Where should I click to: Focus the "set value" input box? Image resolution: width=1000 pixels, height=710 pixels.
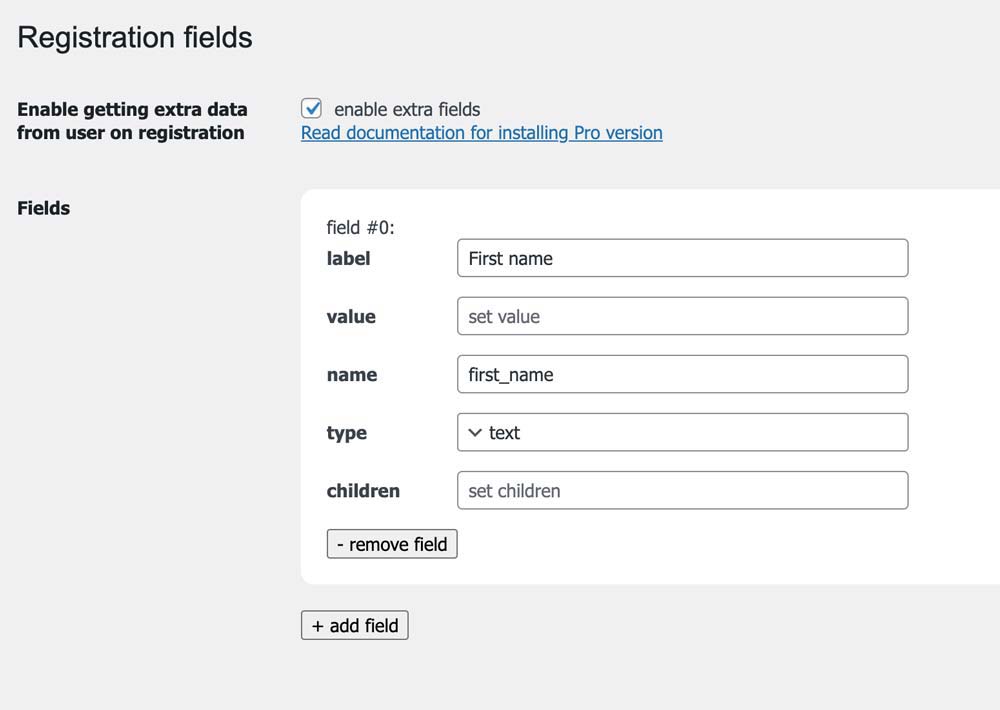coord(682,316)
